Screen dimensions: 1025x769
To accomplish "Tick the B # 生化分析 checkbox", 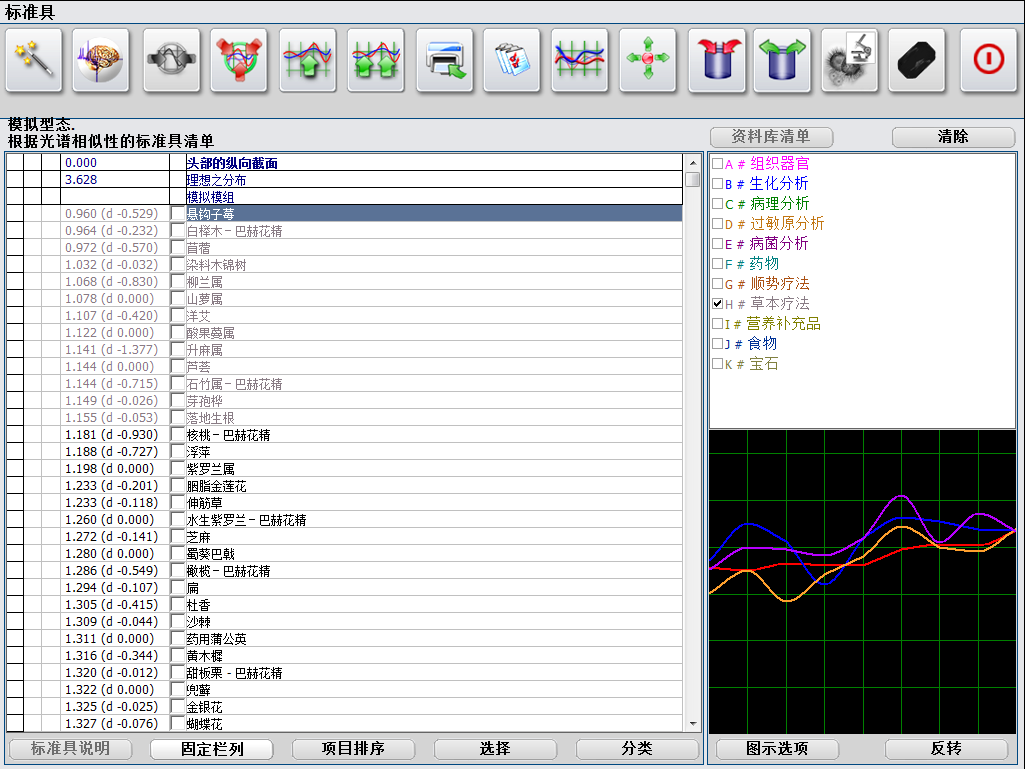I will tap(717, 184).
